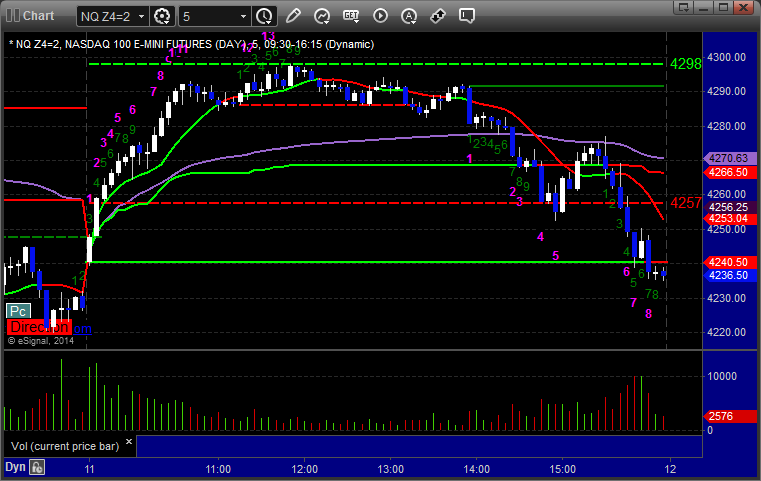
Task: Open the GET studies menu
Action: point(351,16)
